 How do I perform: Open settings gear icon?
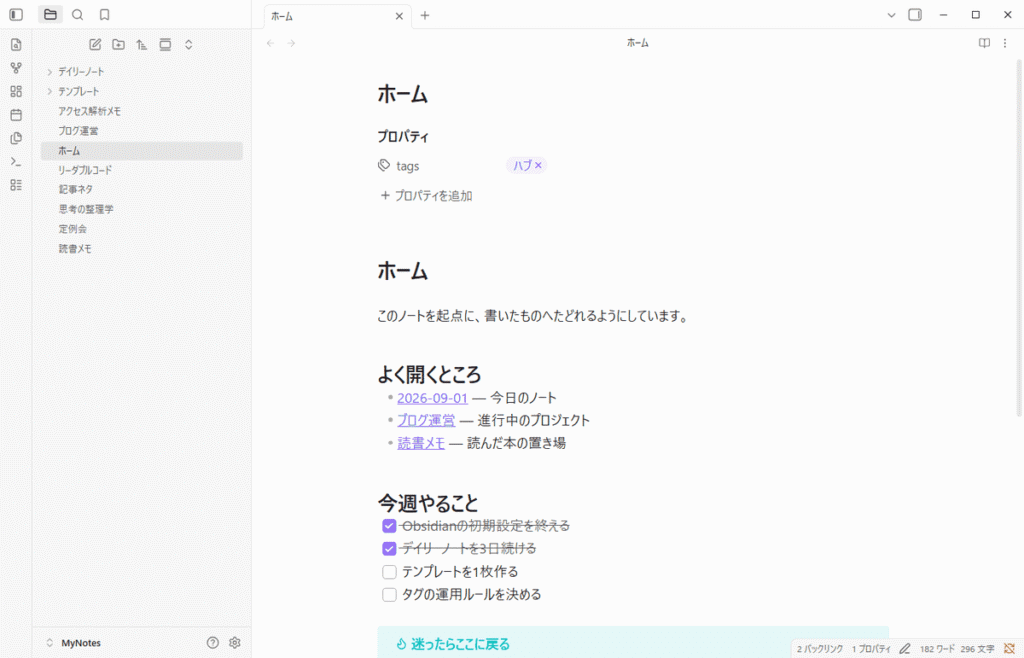[x=235, y=642]
